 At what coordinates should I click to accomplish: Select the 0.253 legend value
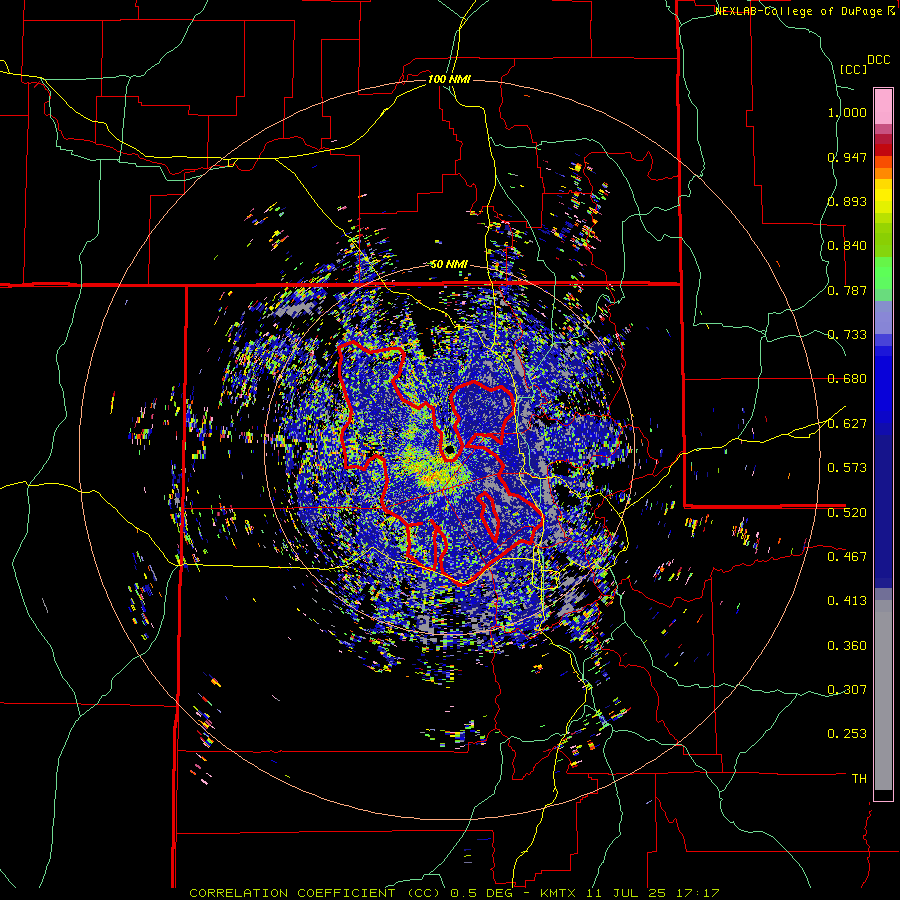coord(847,734)
